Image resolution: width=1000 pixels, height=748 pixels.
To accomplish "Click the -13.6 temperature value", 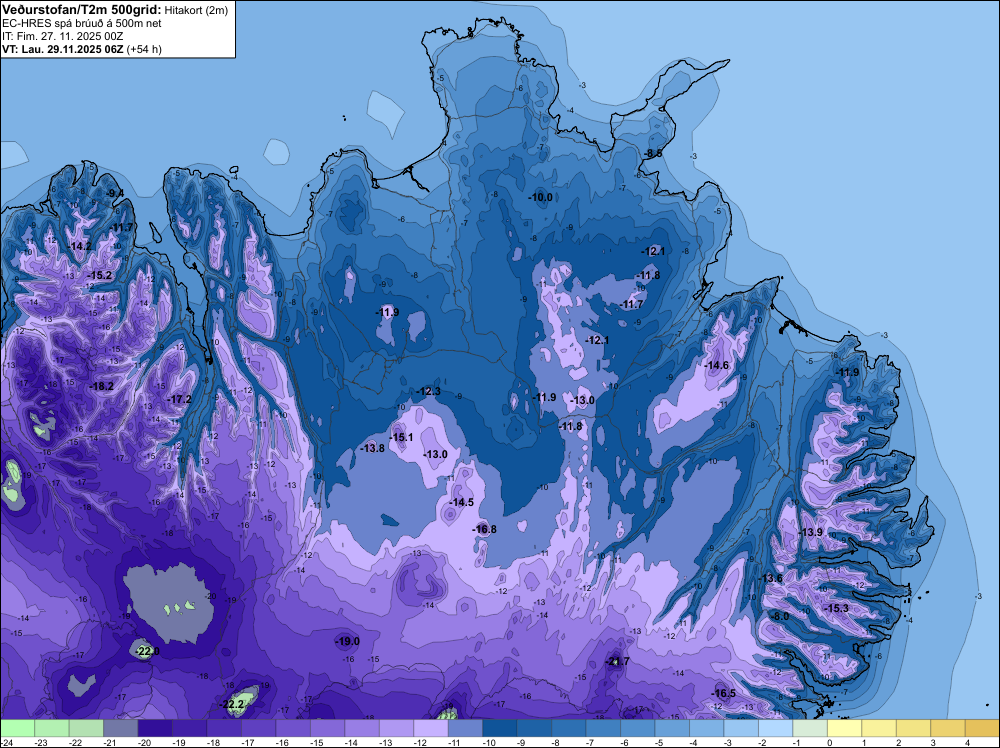I will tap(770, 578).
